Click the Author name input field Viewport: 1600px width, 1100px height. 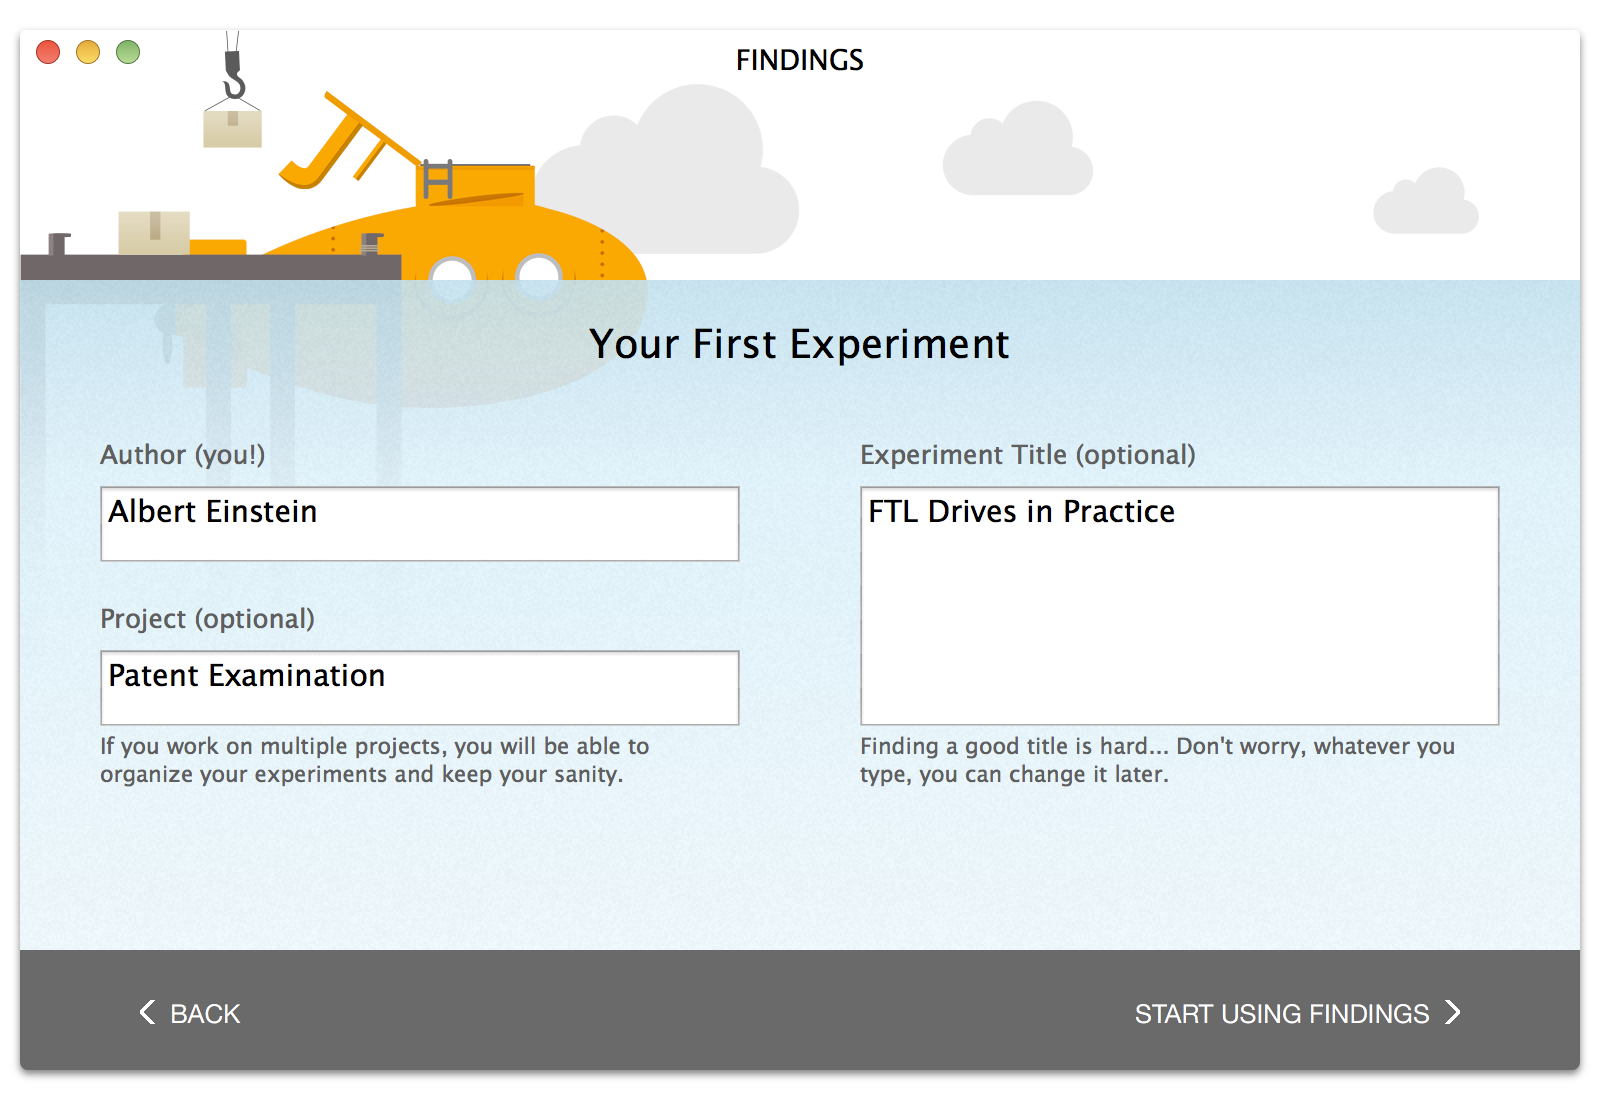coord(420,524)
